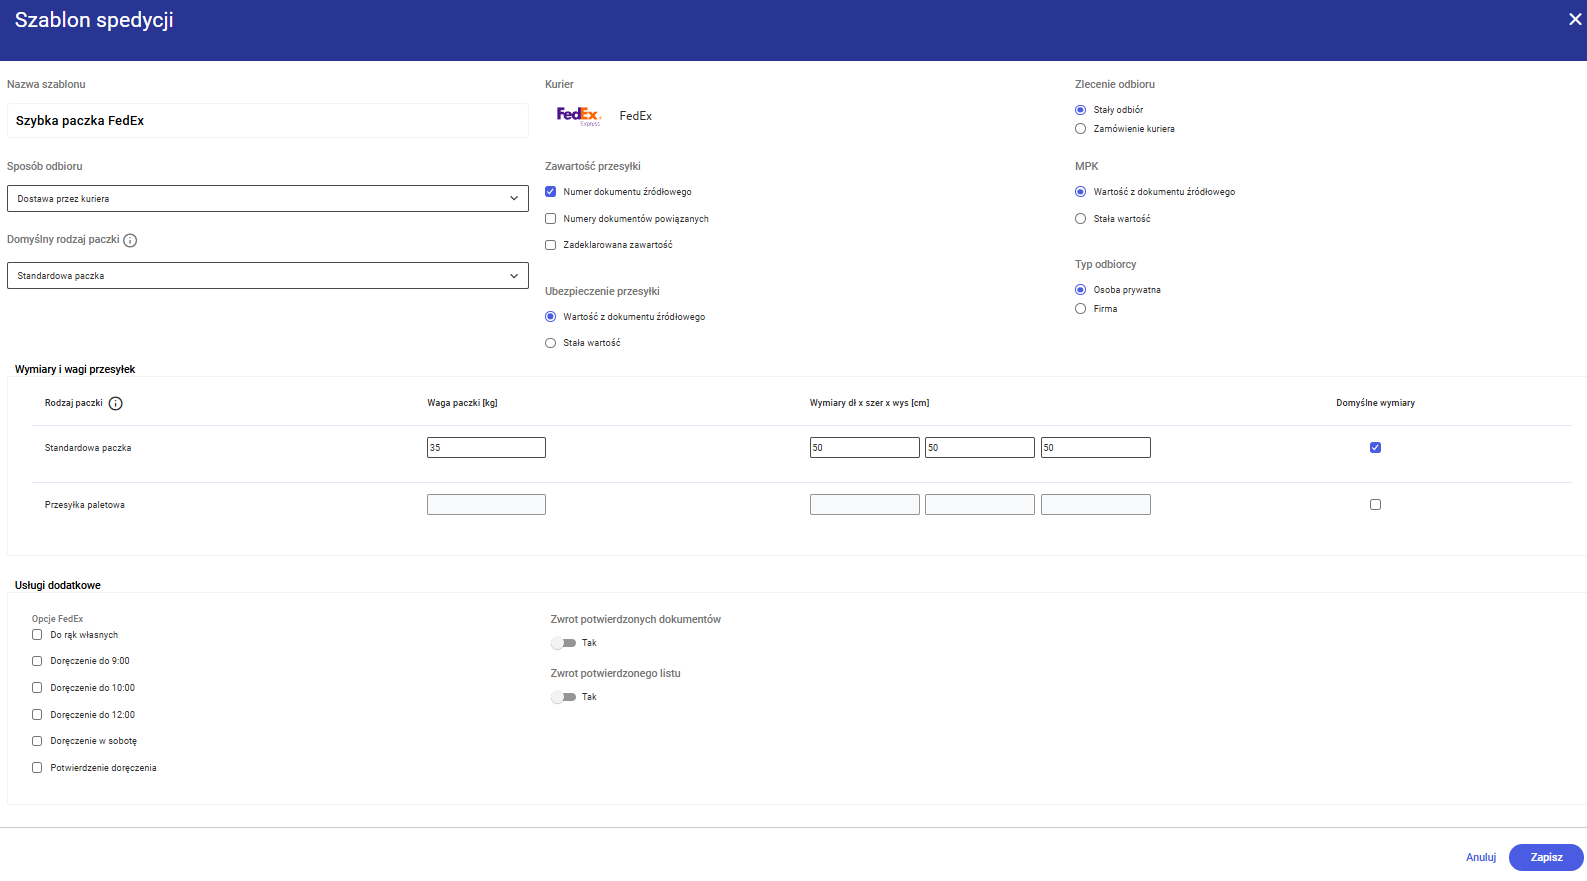Click weight field for Przesyłka paletowa
1587x881 pixels.
point(486,505)
